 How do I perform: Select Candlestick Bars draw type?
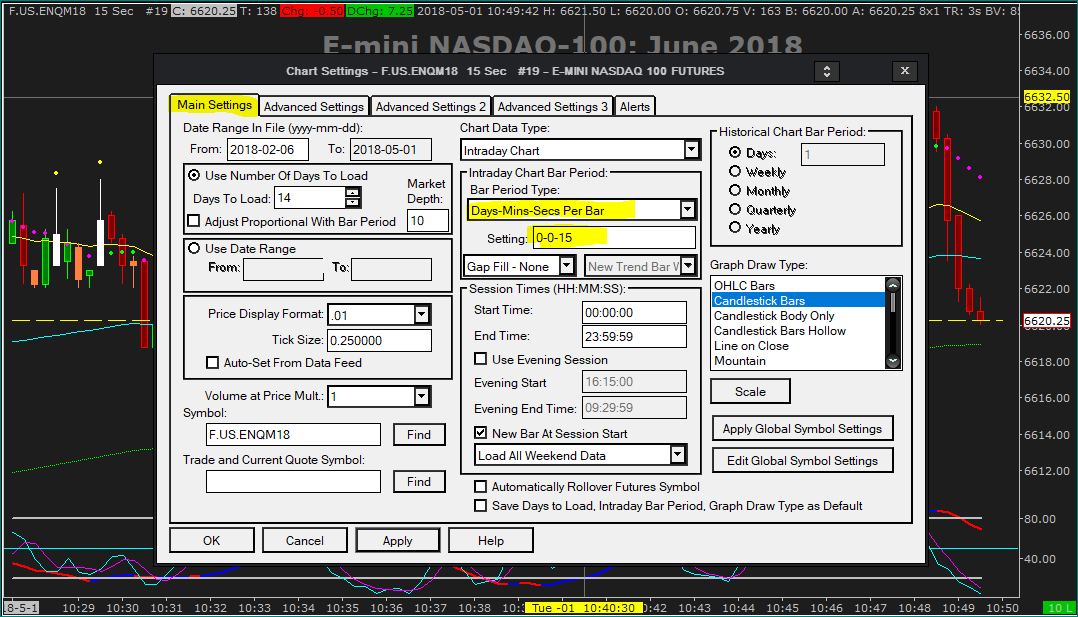[x=799, y=301]
